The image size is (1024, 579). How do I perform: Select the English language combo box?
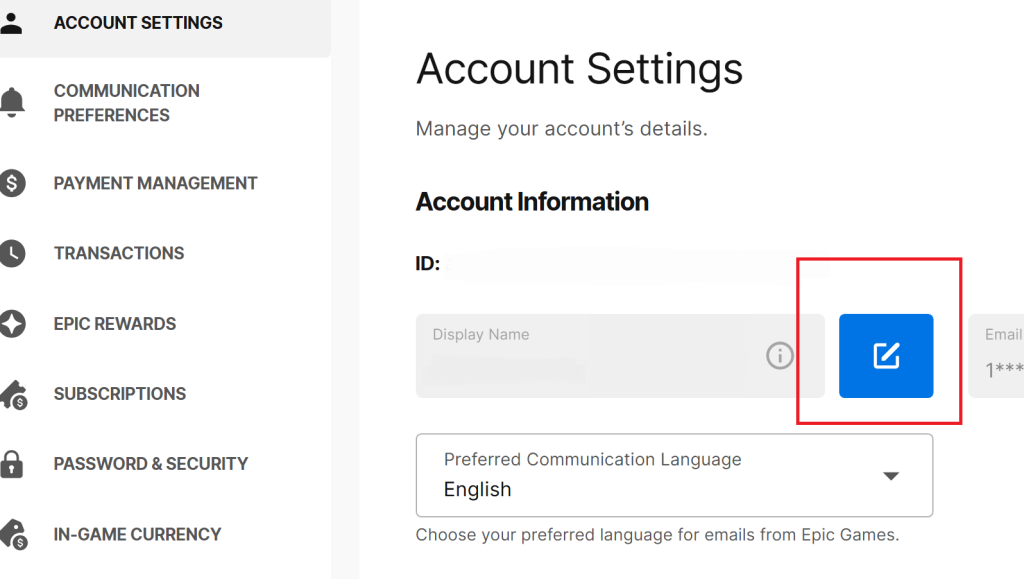[674, 475]
